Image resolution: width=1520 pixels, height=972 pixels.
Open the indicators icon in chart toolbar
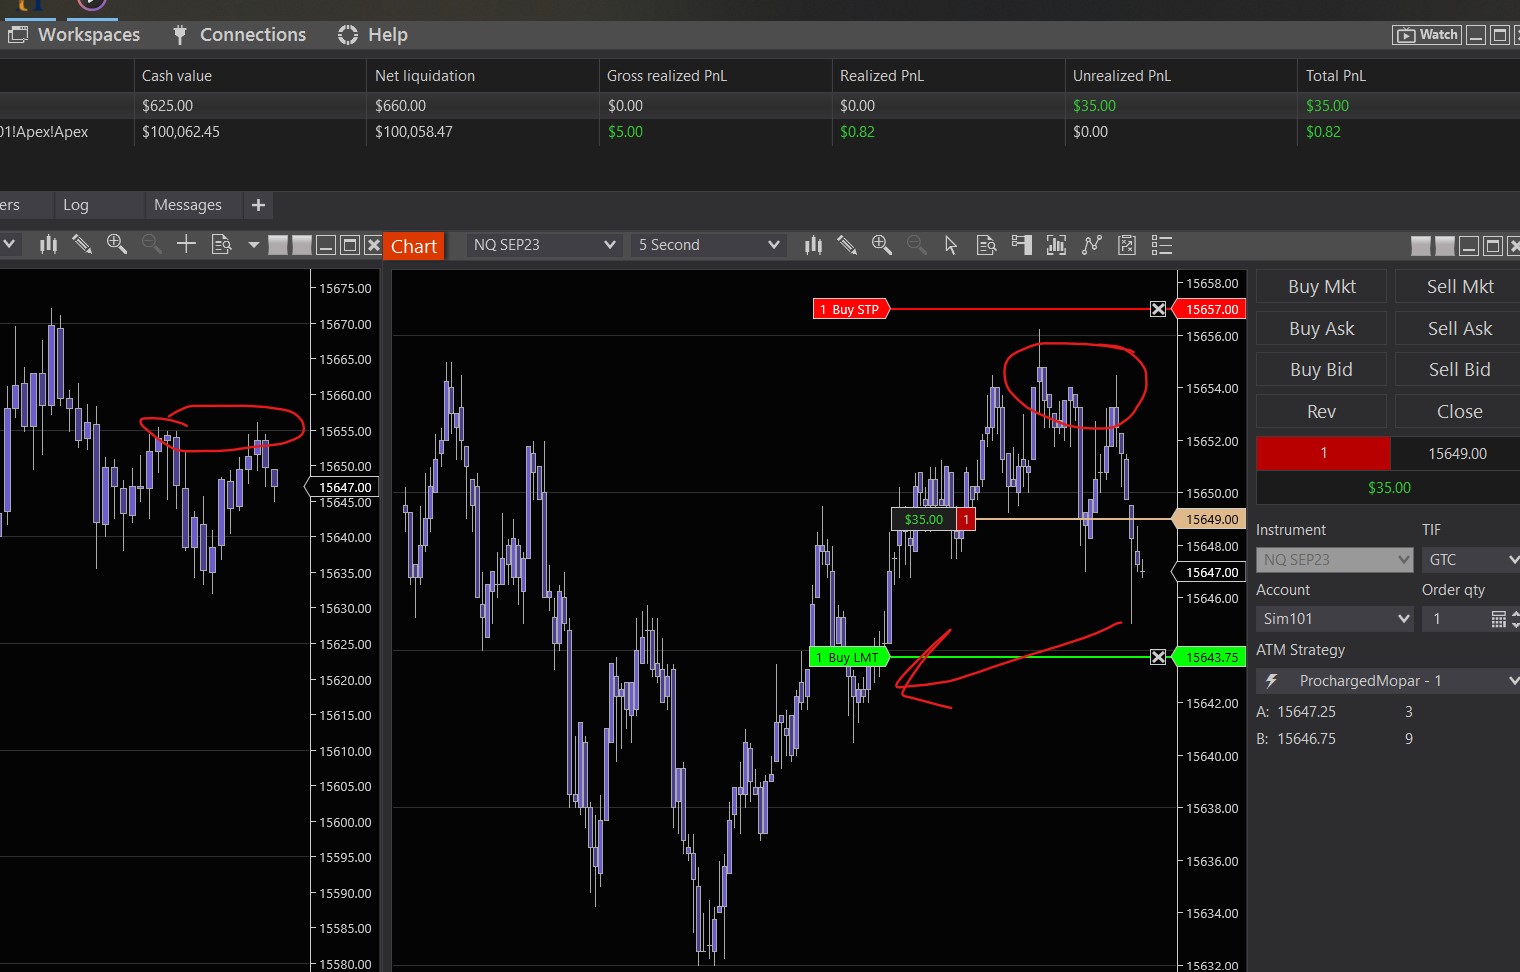pyautogui.click(x=1056, y=245)
